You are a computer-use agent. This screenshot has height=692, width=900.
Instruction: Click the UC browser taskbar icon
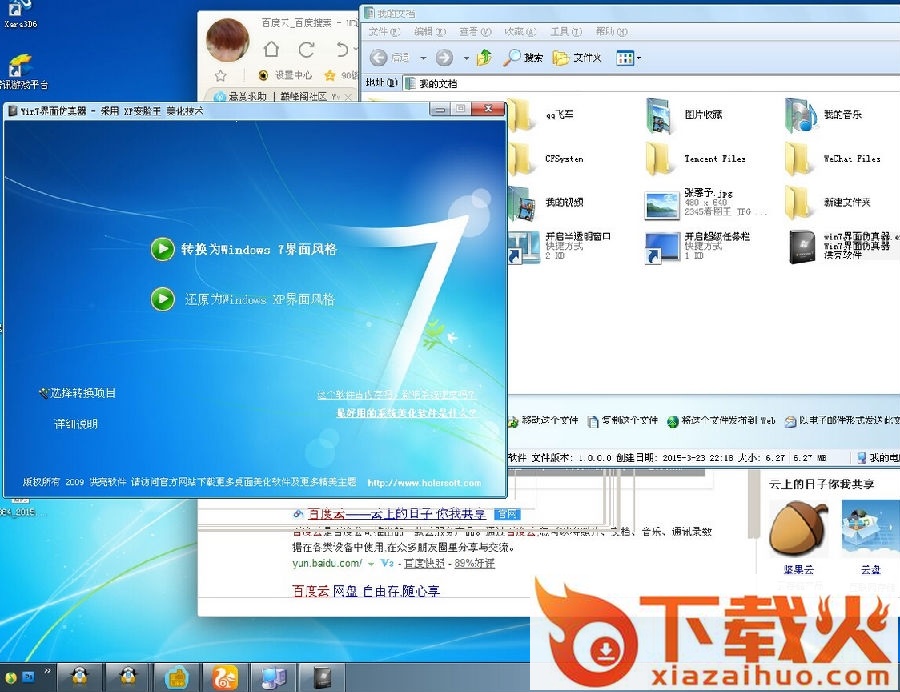point(224,677)
